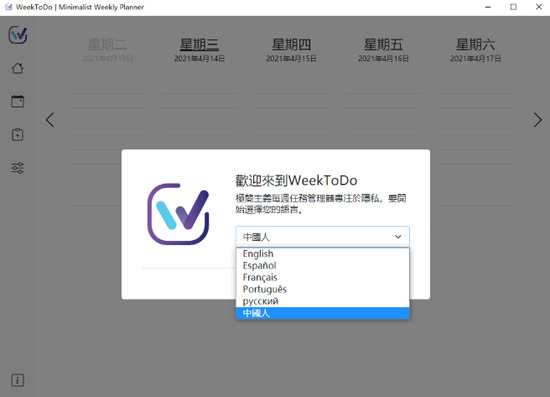The height and width of the screenshot is (397, 550).
Task: Click the title bar app icon
Action: (8, 7)
